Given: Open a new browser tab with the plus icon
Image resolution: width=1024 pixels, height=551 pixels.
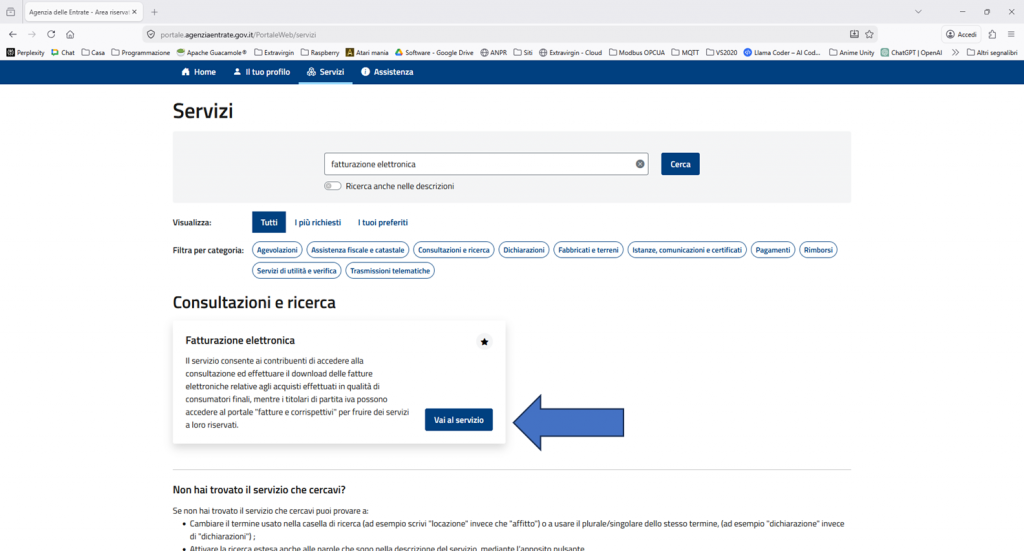Looking at the screenshot, I should pyautogui.click(x=154, y=11).
